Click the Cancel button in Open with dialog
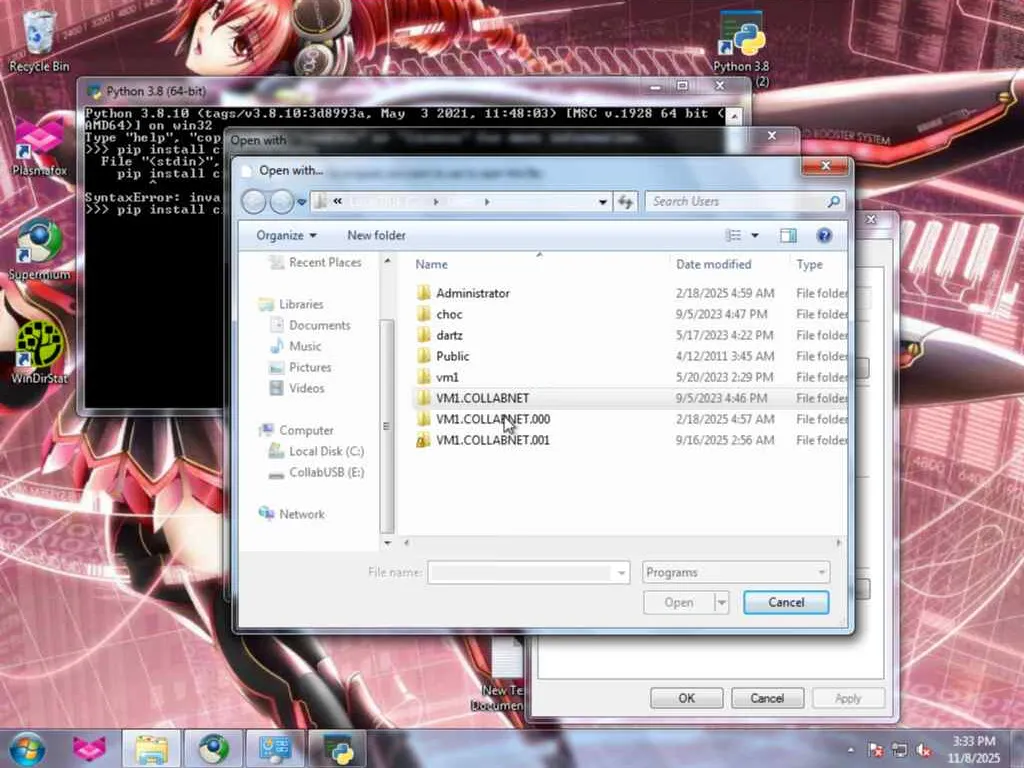1024x768 pixels. tap(786, 602)
